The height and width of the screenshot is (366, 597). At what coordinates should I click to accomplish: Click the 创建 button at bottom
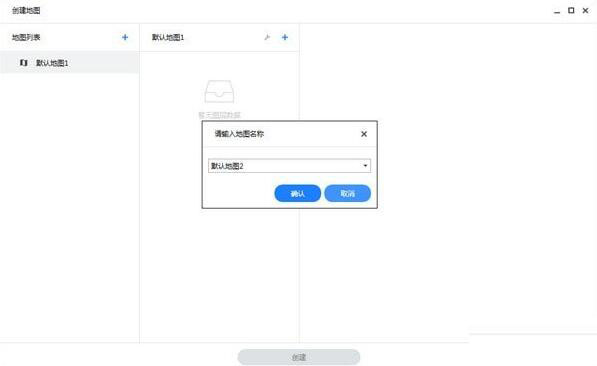(x=299, y=357)
